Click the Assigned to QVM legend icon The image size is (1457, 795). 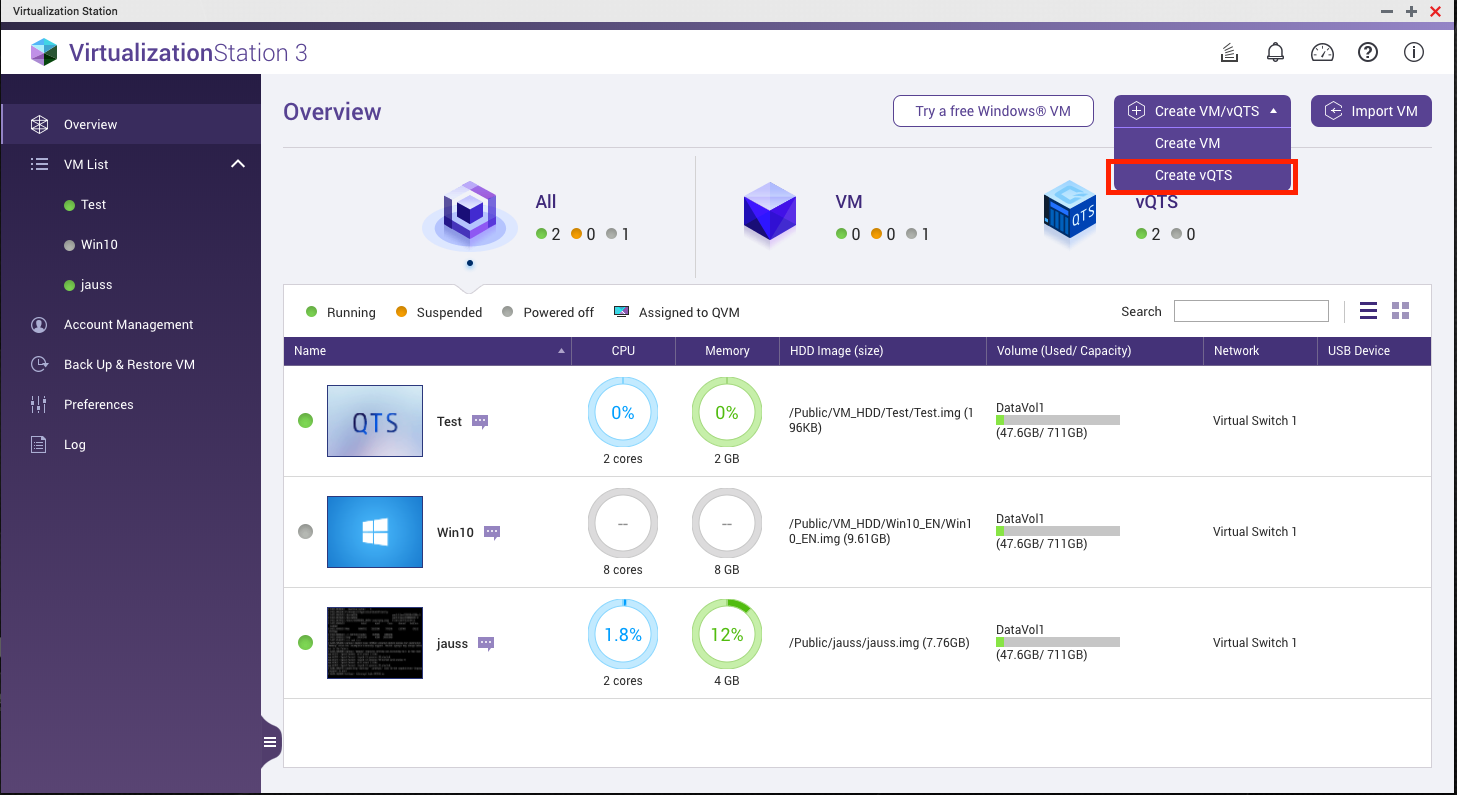tap(622, 312)
